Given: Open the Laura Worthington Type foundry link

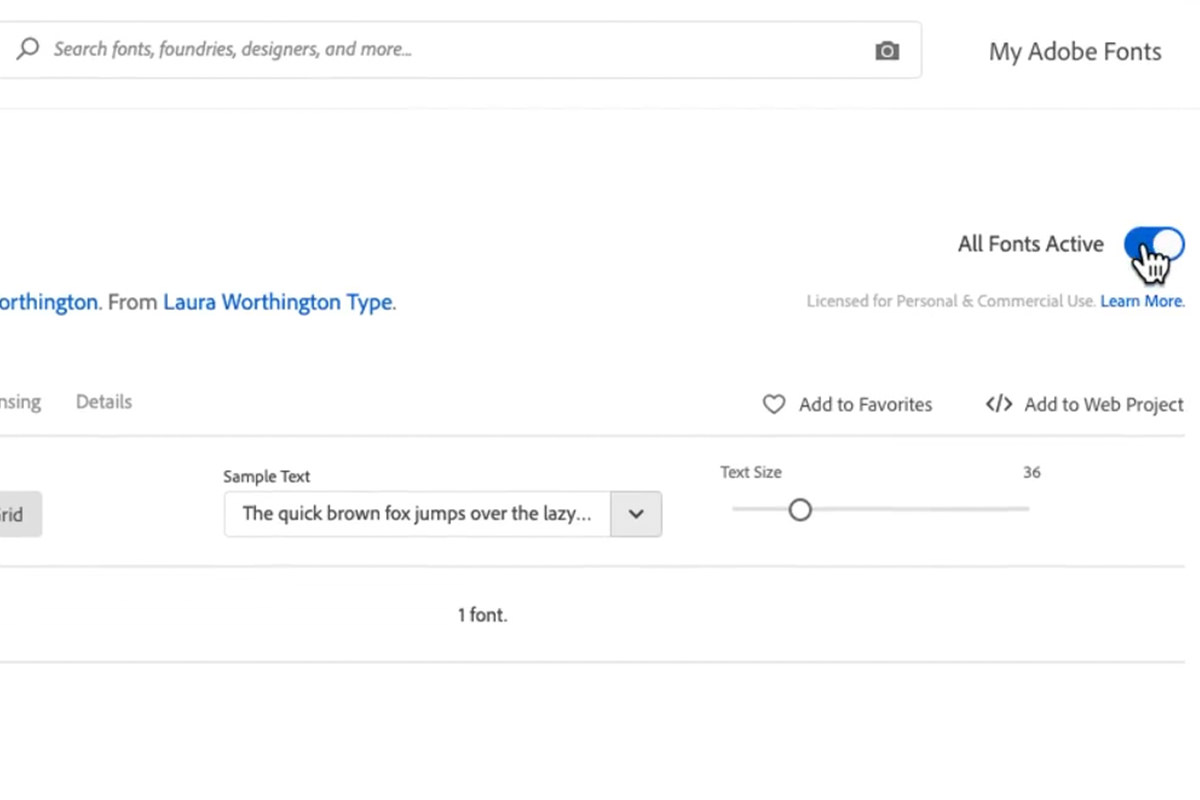Looking at the screenshot, I should [278, 302].
